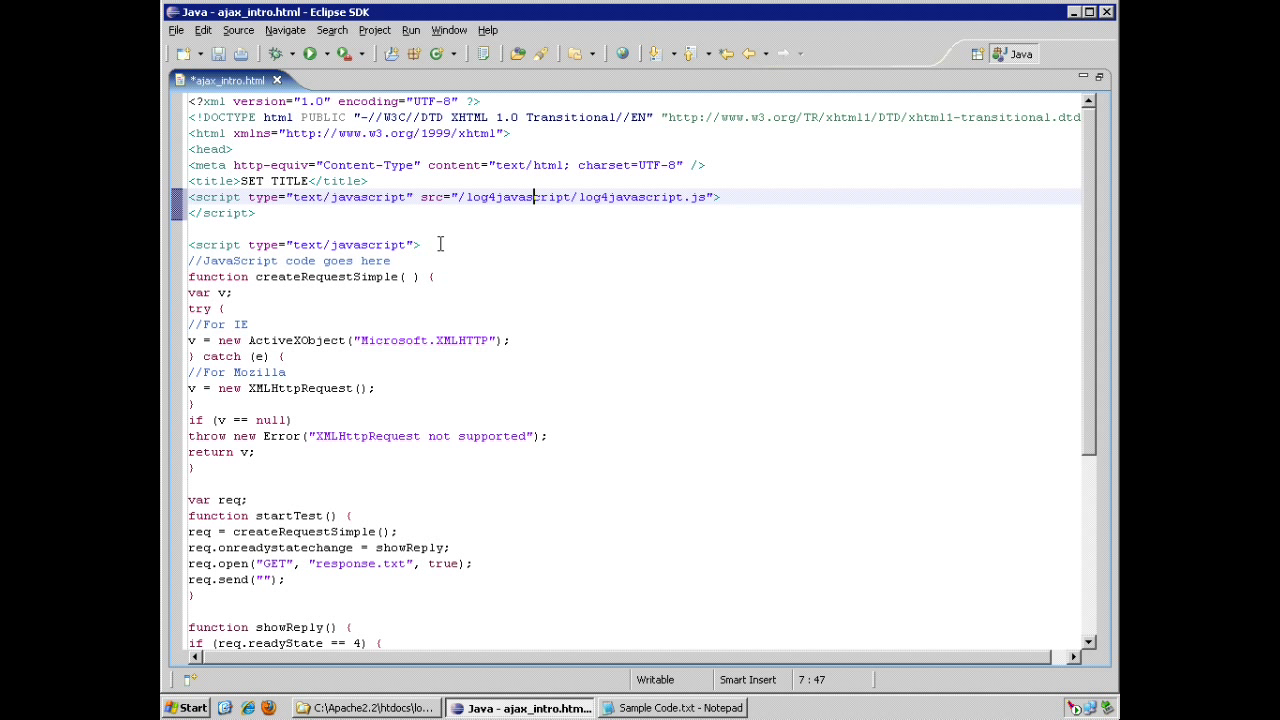Start the Debug bug icon

(275, 54)
